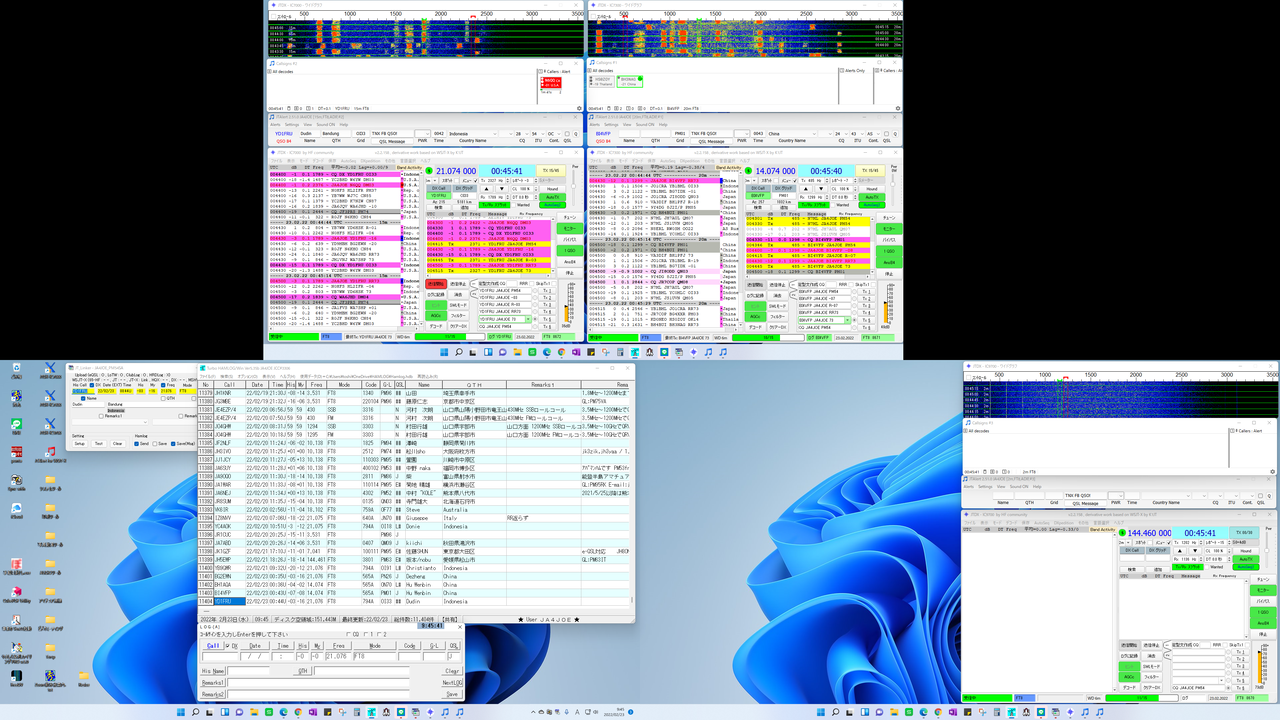This screenshot has height=720, width=1280.
Task: Click the callsign input field in the HAMLOG LOG panel
Action: click(x=220, y=656)
